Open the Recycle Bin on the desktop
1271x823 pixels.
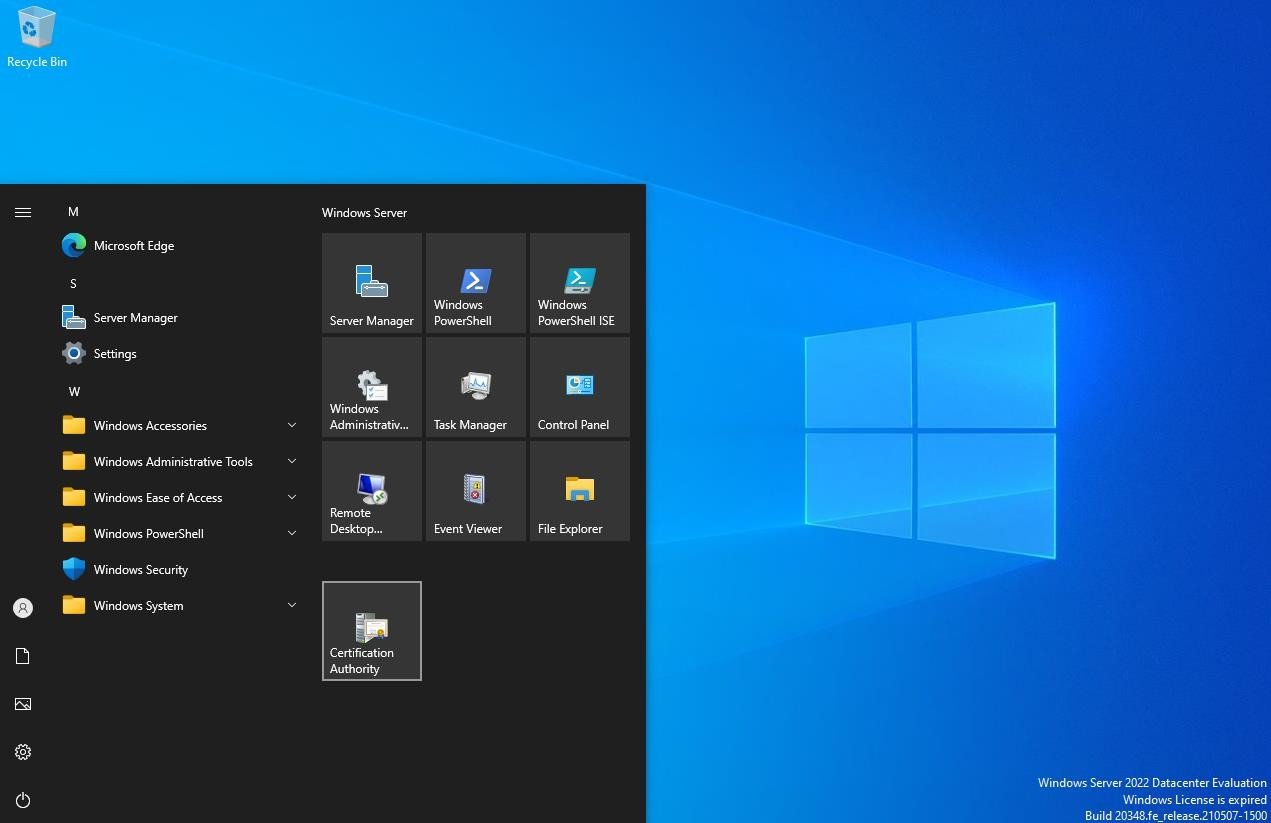(37, 37)
